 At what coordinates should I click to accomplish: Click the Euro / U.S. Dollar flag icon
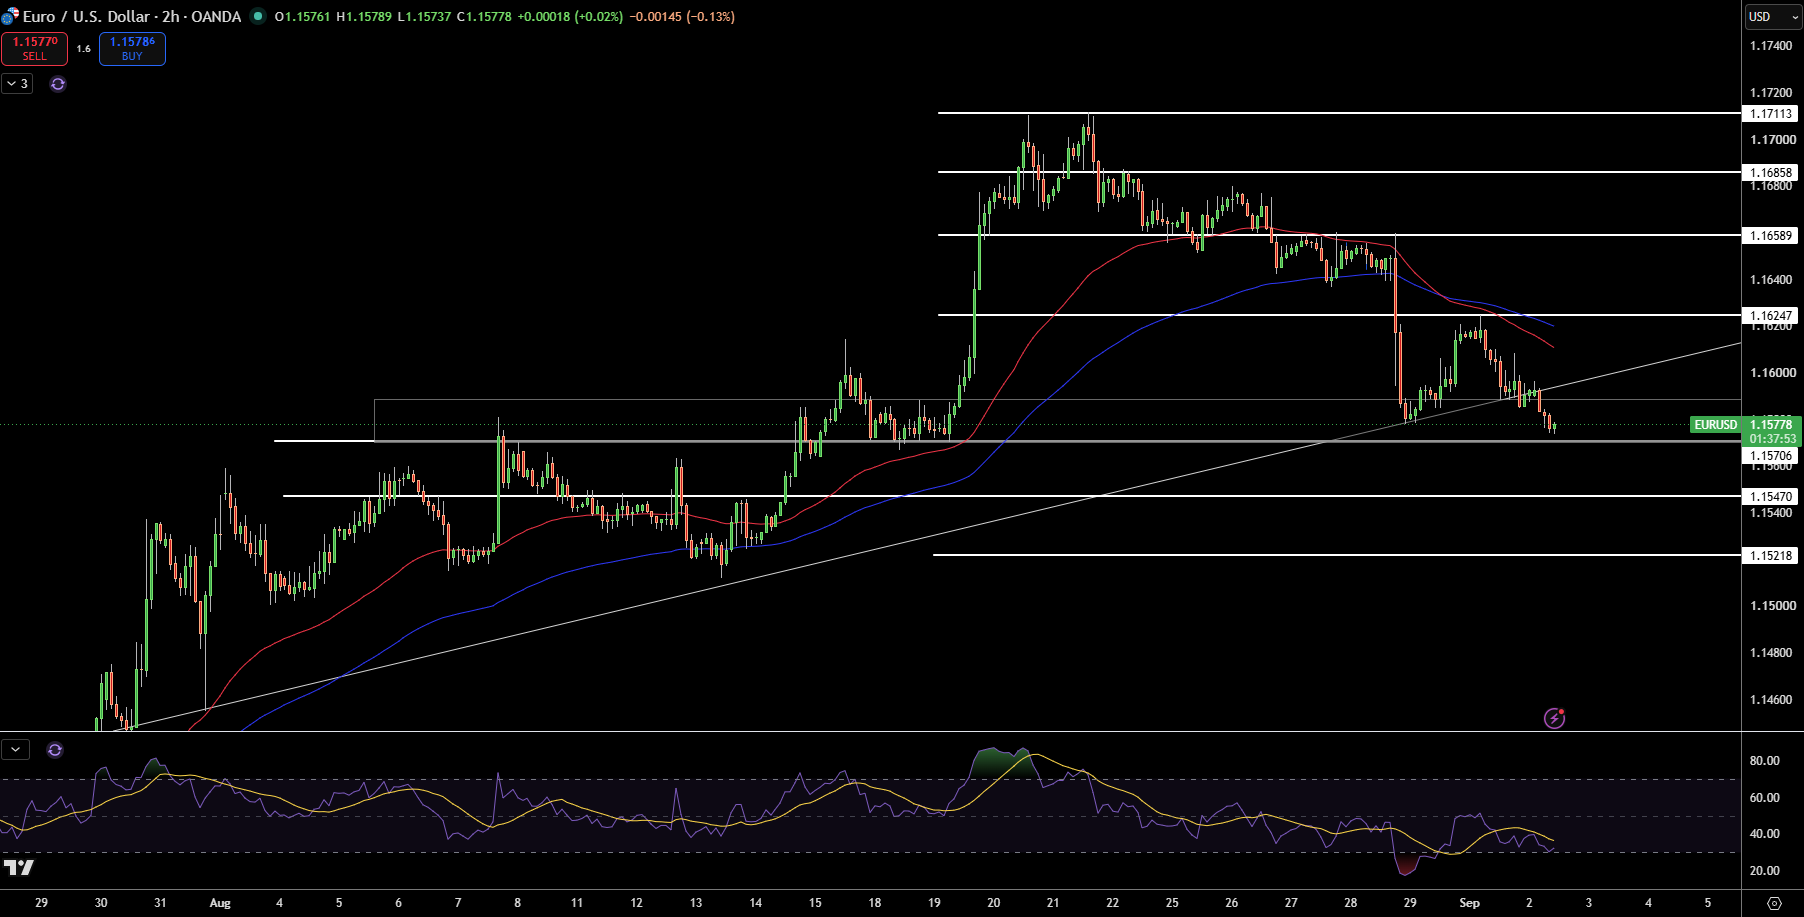point(10,17)
